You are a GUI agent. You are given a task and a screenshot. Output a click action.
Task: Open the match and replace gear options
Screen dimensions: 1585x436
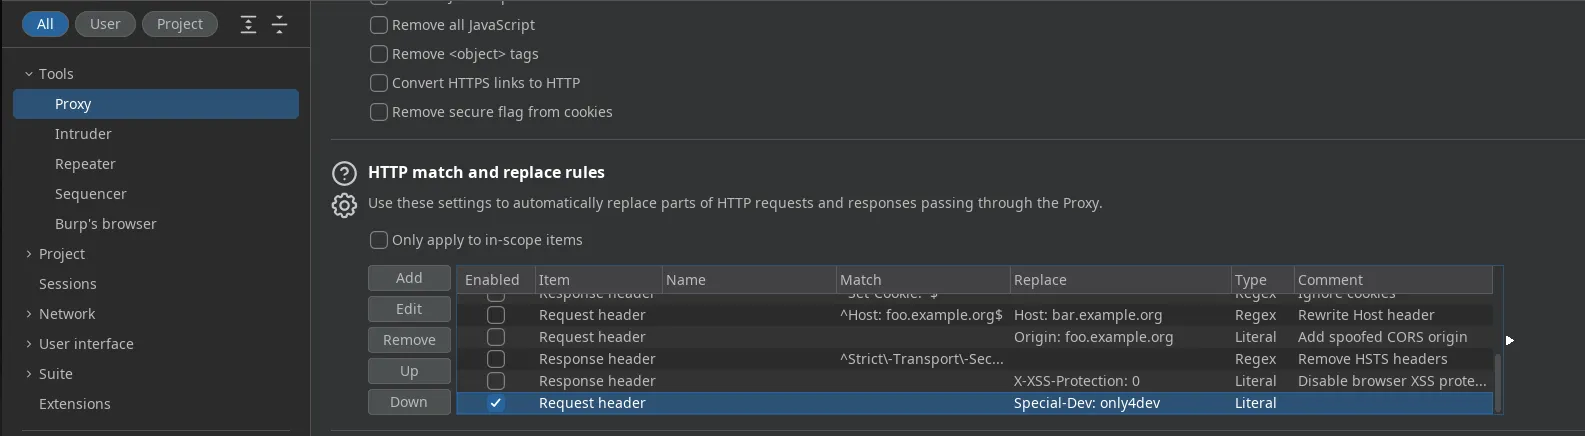pyautogui.click(x=344, y=205)
